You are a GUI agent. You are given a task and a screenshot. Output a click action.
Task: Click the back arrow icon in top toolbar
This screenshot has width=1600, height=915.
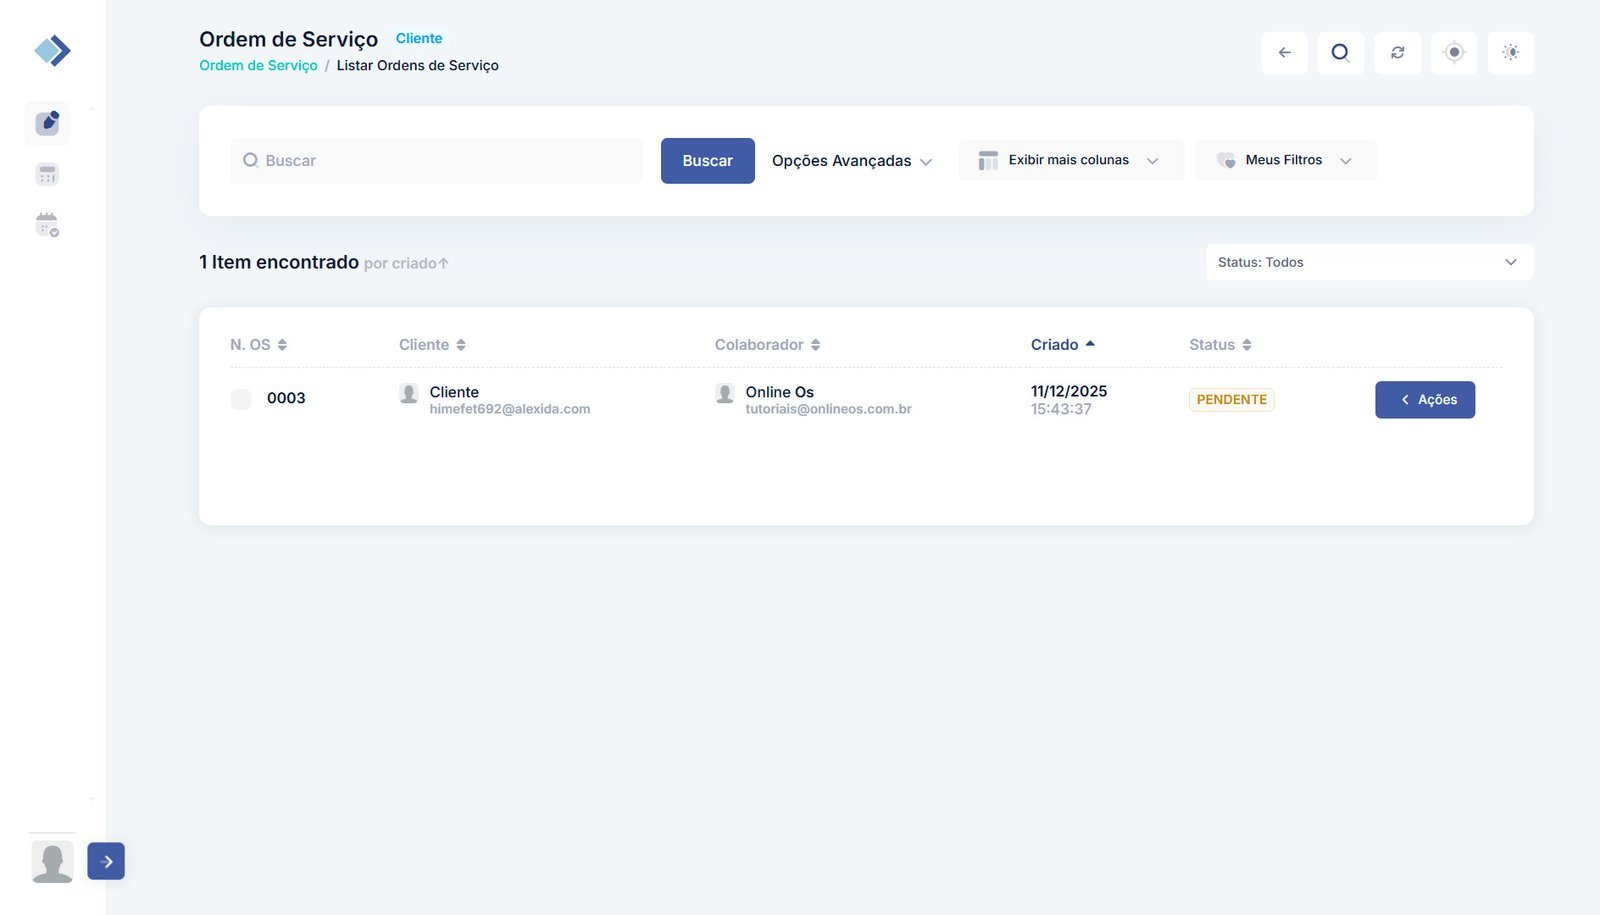[1285, 53]
